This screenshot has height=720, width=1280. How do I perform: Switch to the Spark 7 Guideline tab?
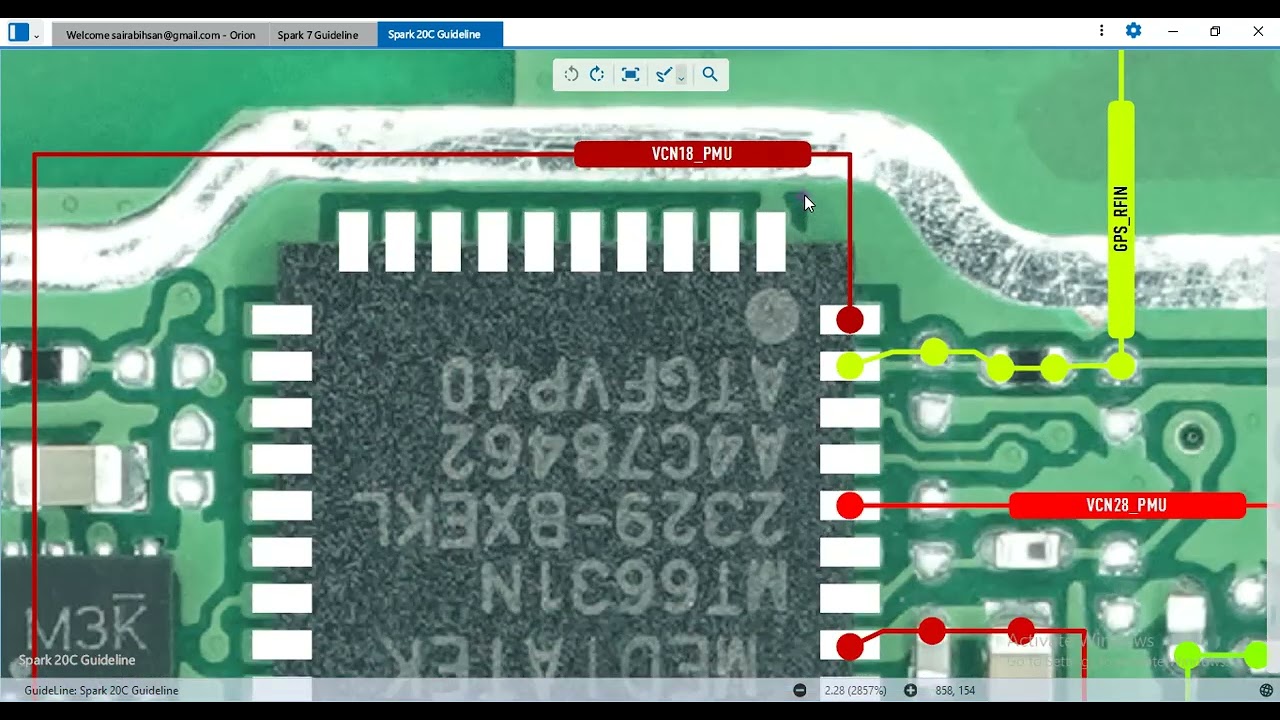pos(318,34)
